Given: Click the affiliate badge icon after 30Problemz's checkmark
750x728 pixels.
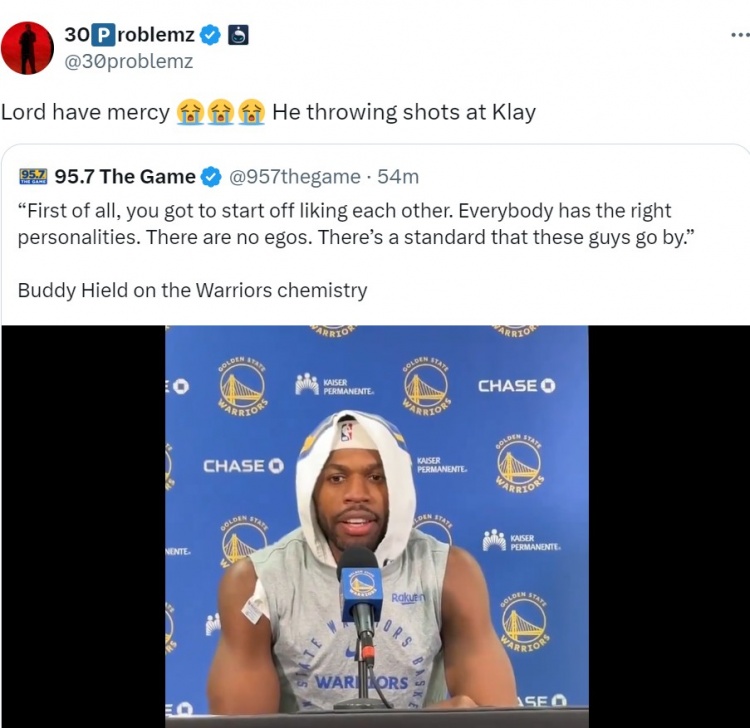Looking at the screenshot, I should [x=238, y=35].
